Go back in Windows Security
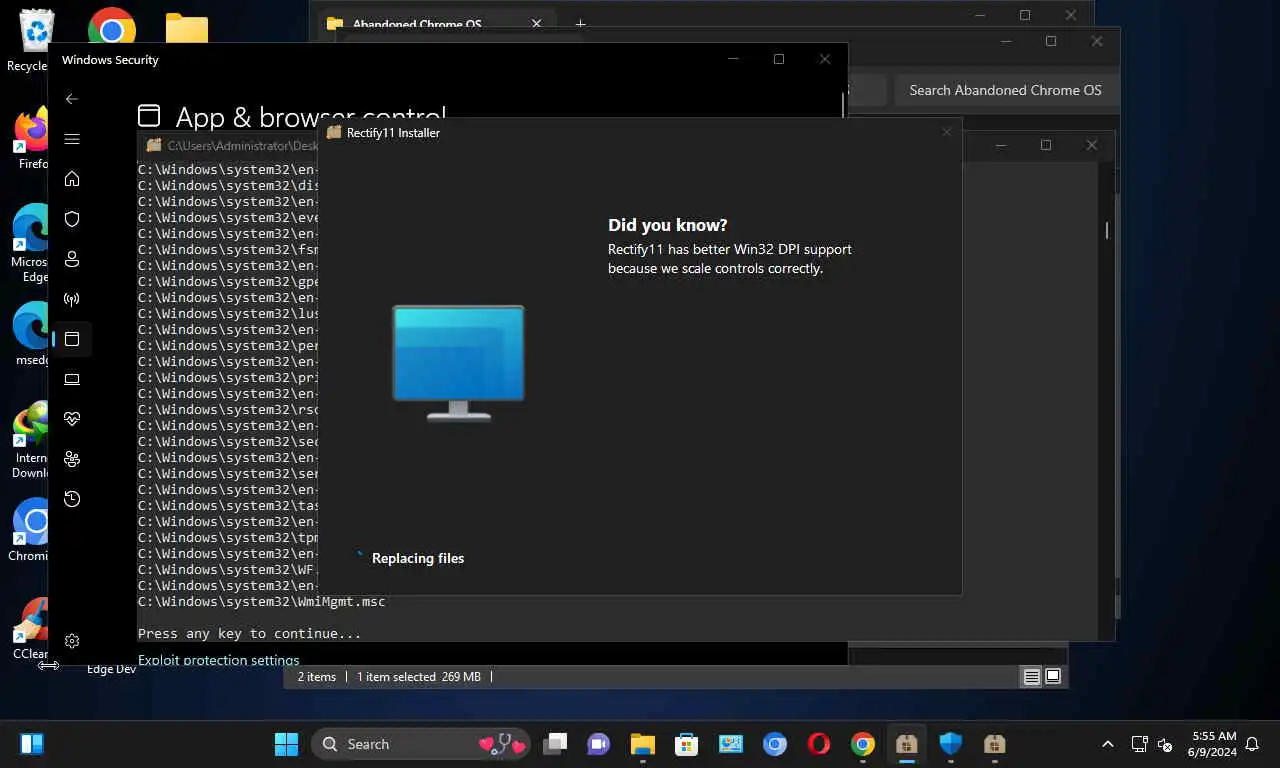The image size is (1280, 768). click(x=71, y=99)
